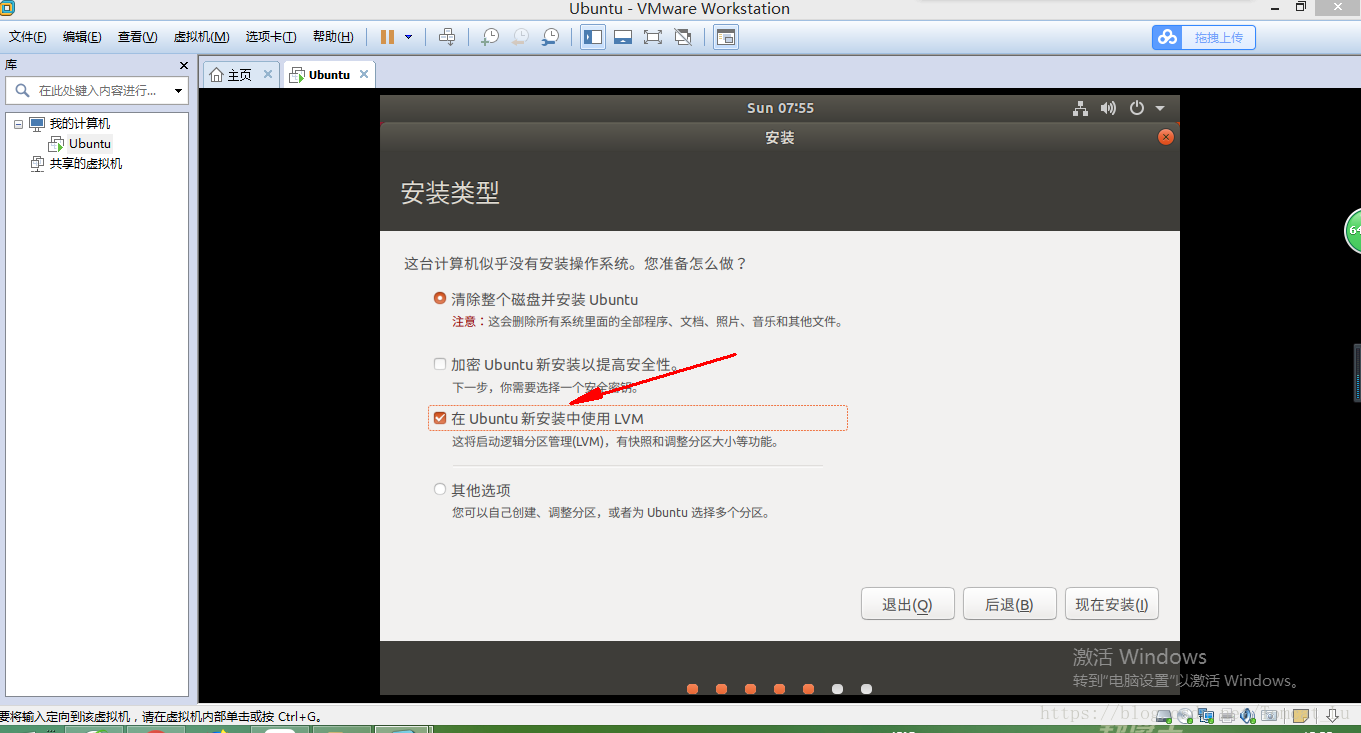Send Ctrl+Alt+Del to the virtual machine
Screen dimensions: 1361x733
click(447, 37)
